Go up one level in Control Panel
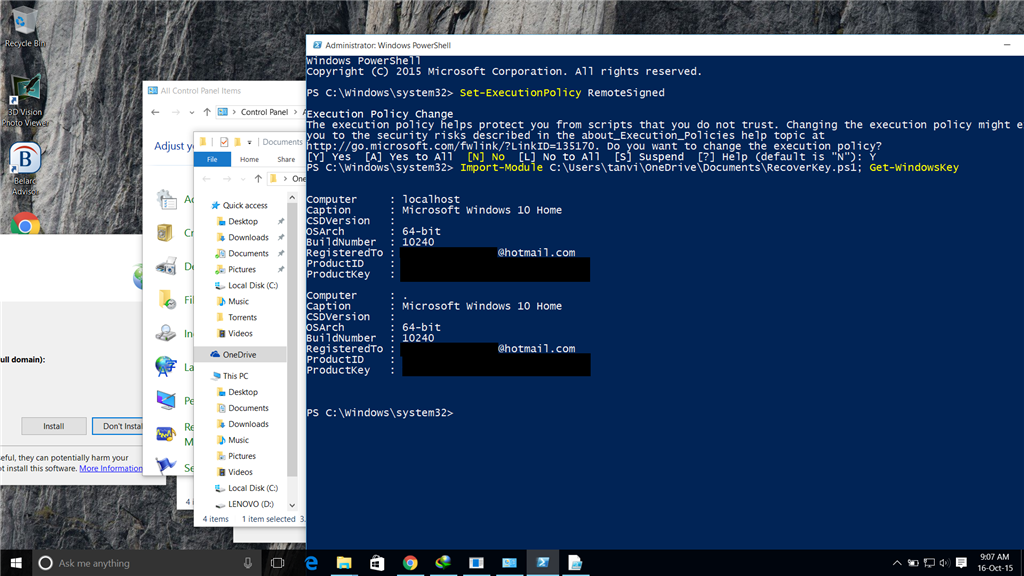This screenshot has height=576, width=1024. (x=207, y=112)
